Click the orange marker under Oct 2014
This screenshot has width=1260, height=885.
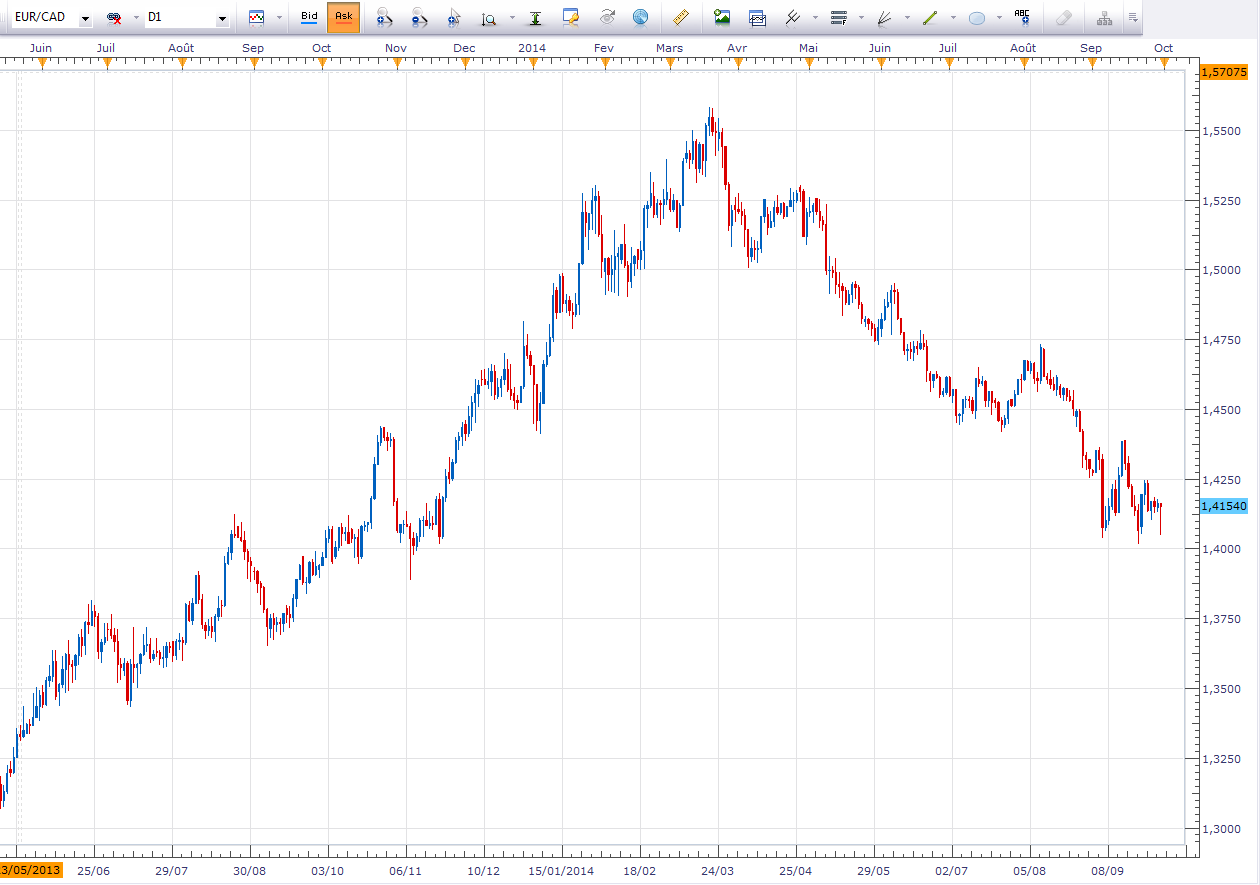(x=1164, y=63)
